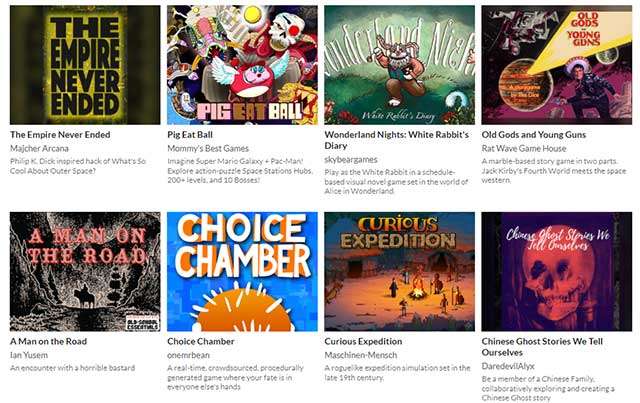The width and height of the screenshot is (640, 403).
Task: Open Chinese Ghost Stories skull cover image
Action: click(x=557, y=272)
